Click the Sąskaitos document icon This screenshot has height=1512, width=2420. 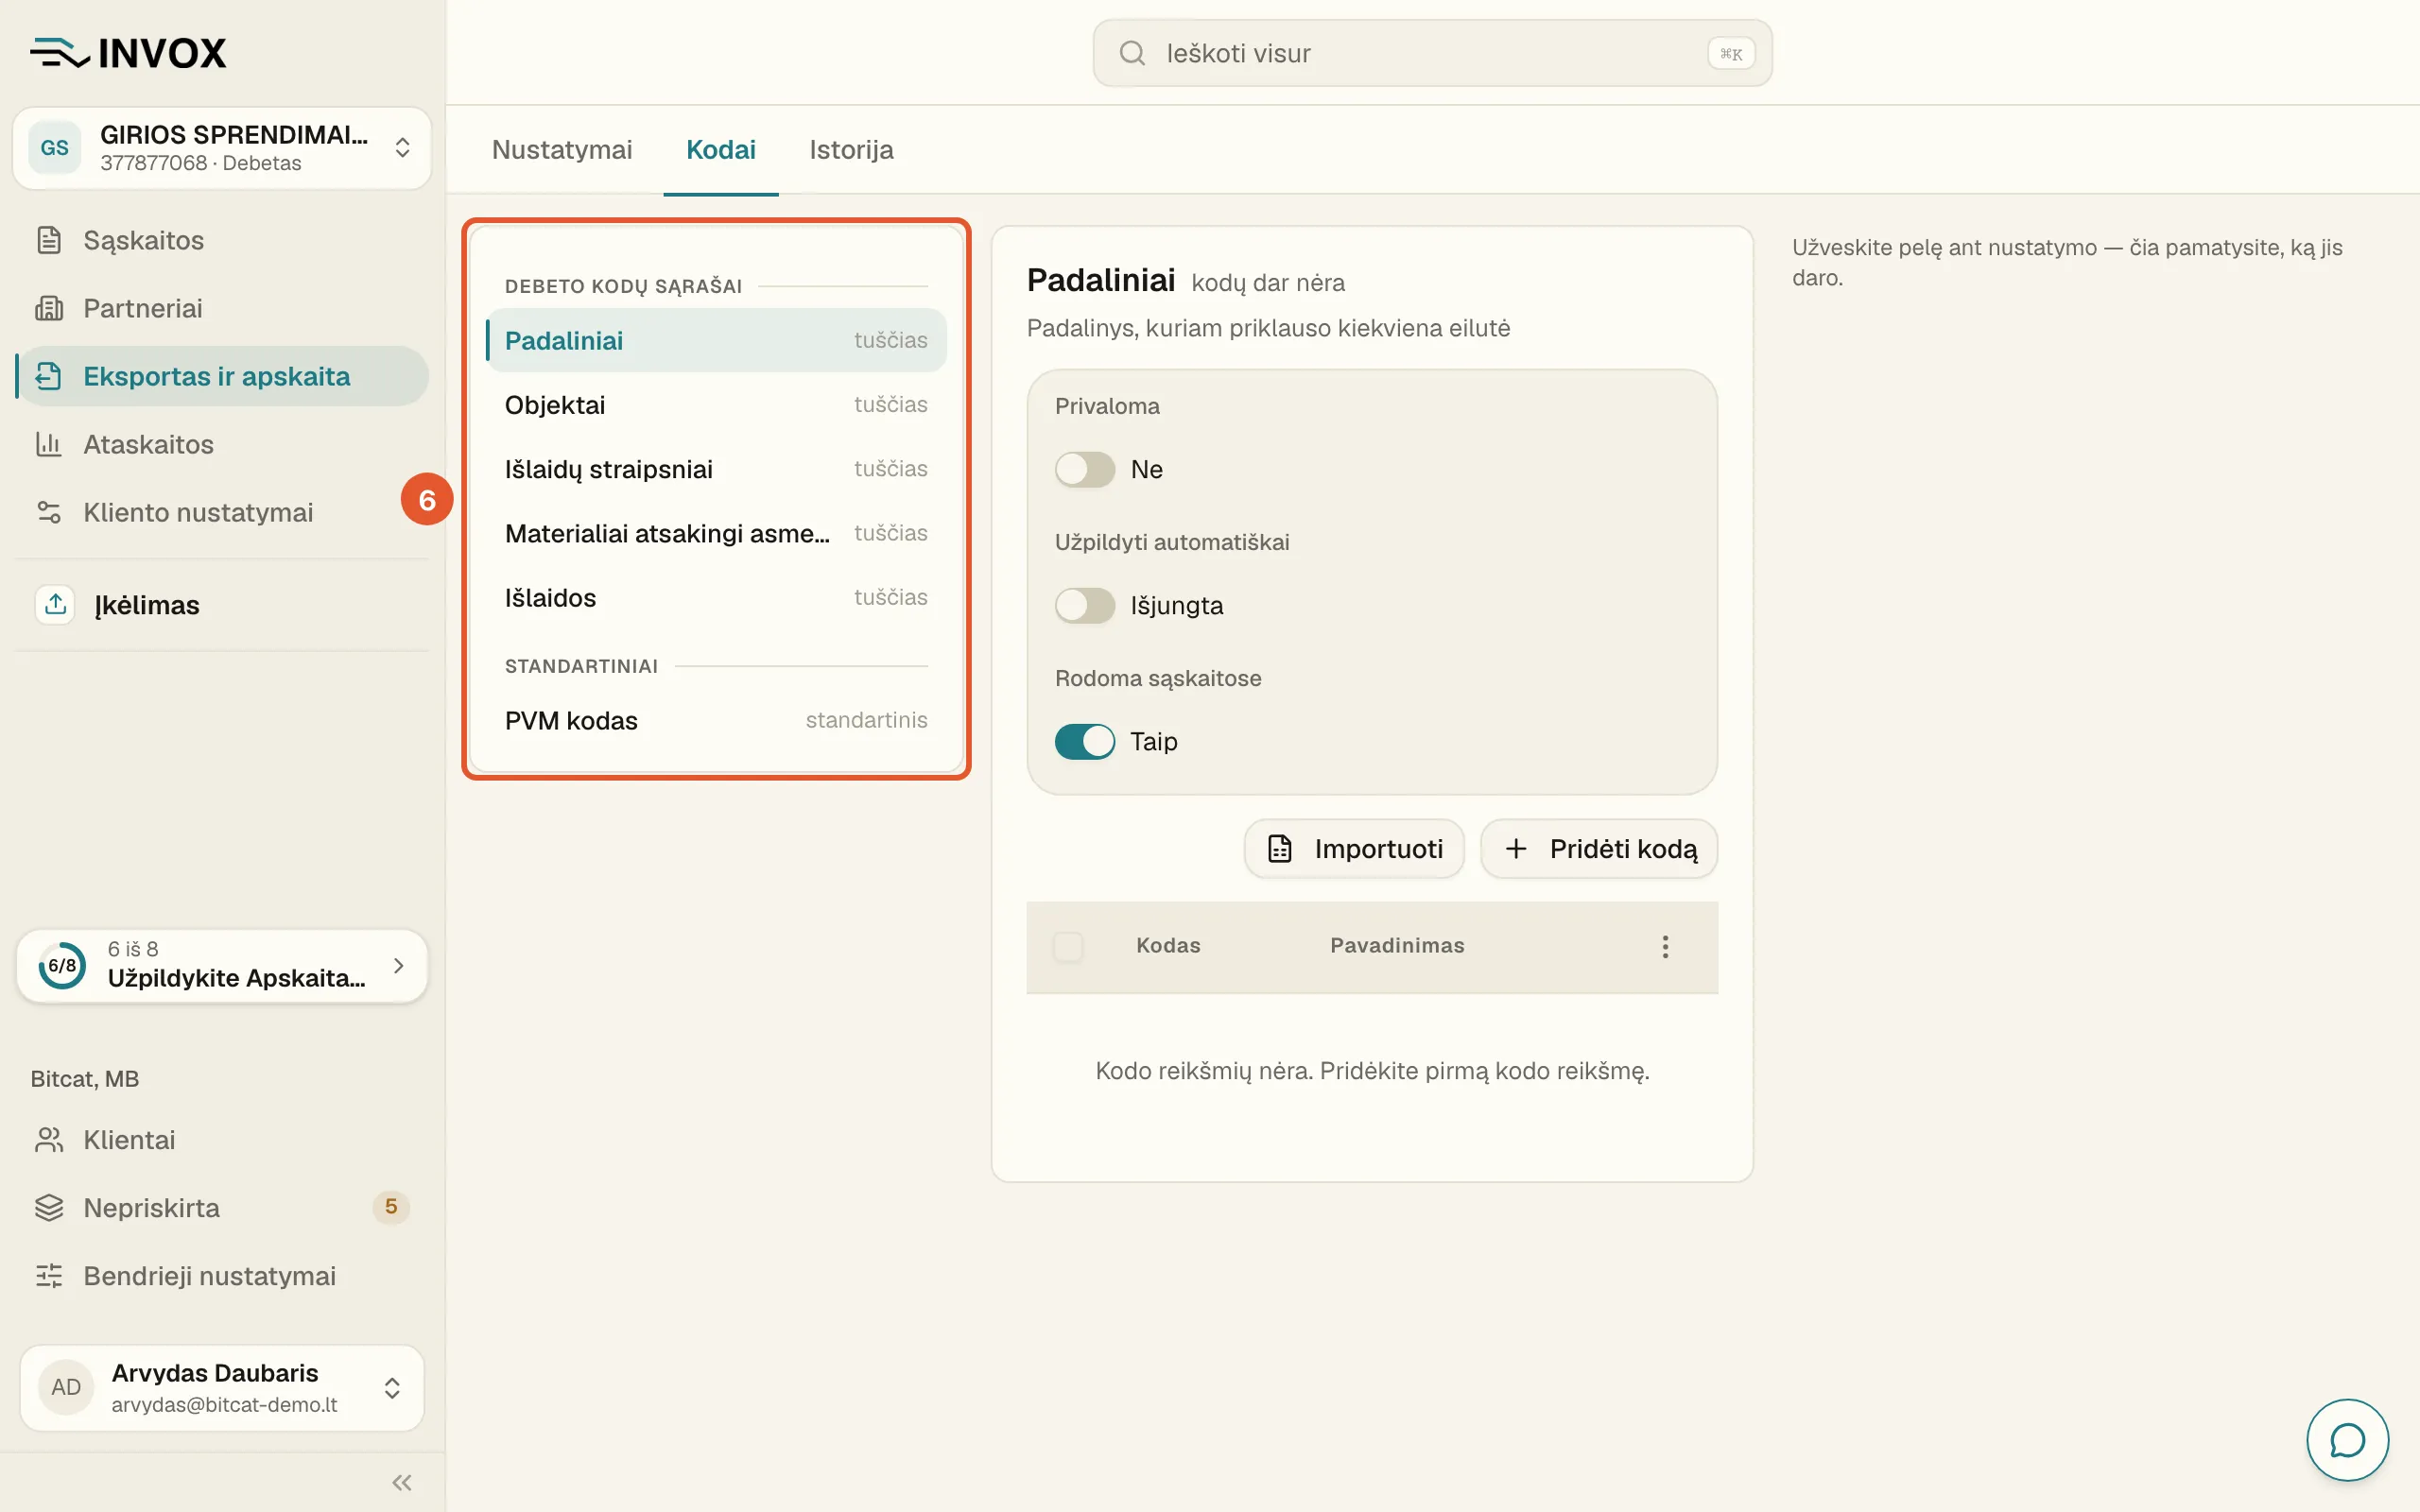49,240
